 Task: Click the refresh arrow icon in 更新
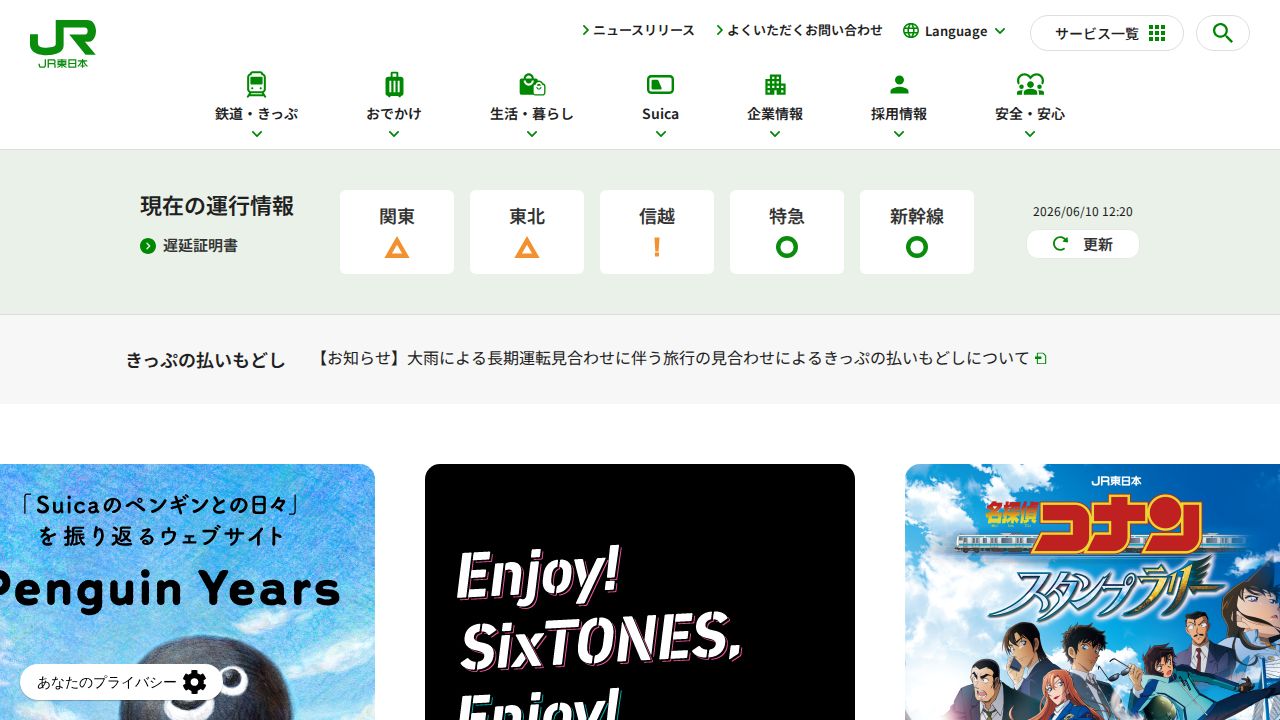click(1061, 244)
